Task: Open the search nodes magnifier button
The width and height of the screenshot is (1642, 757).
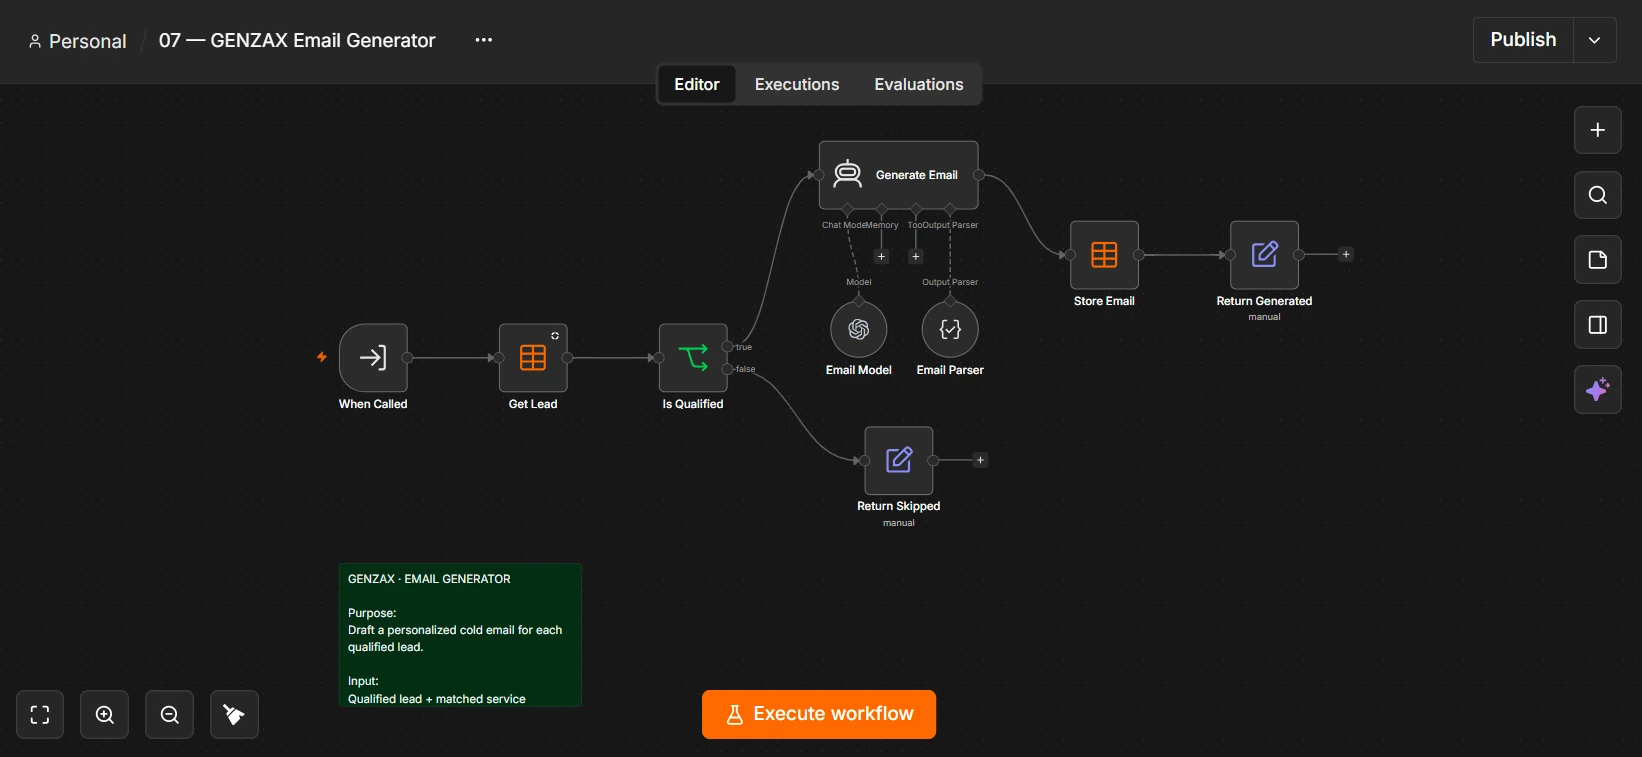Action: [x=1598, y=195]
